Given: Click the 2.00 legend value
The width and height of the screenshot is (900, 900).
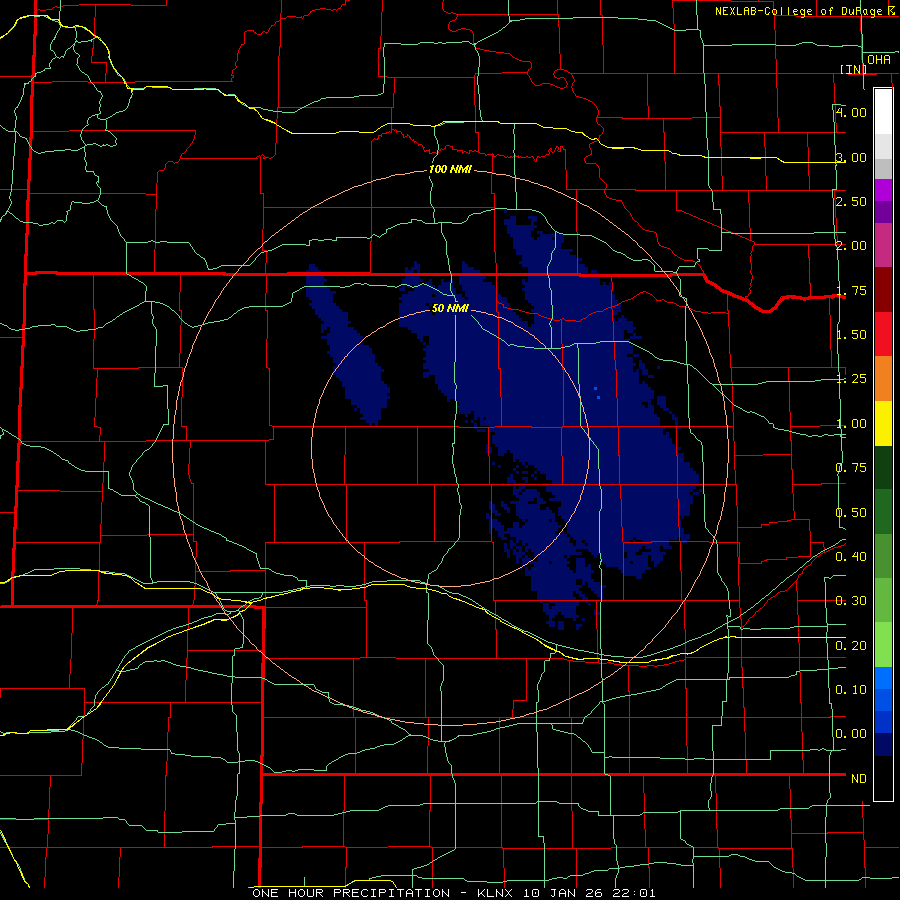Looking at the screenshot, I should [851, 246].
